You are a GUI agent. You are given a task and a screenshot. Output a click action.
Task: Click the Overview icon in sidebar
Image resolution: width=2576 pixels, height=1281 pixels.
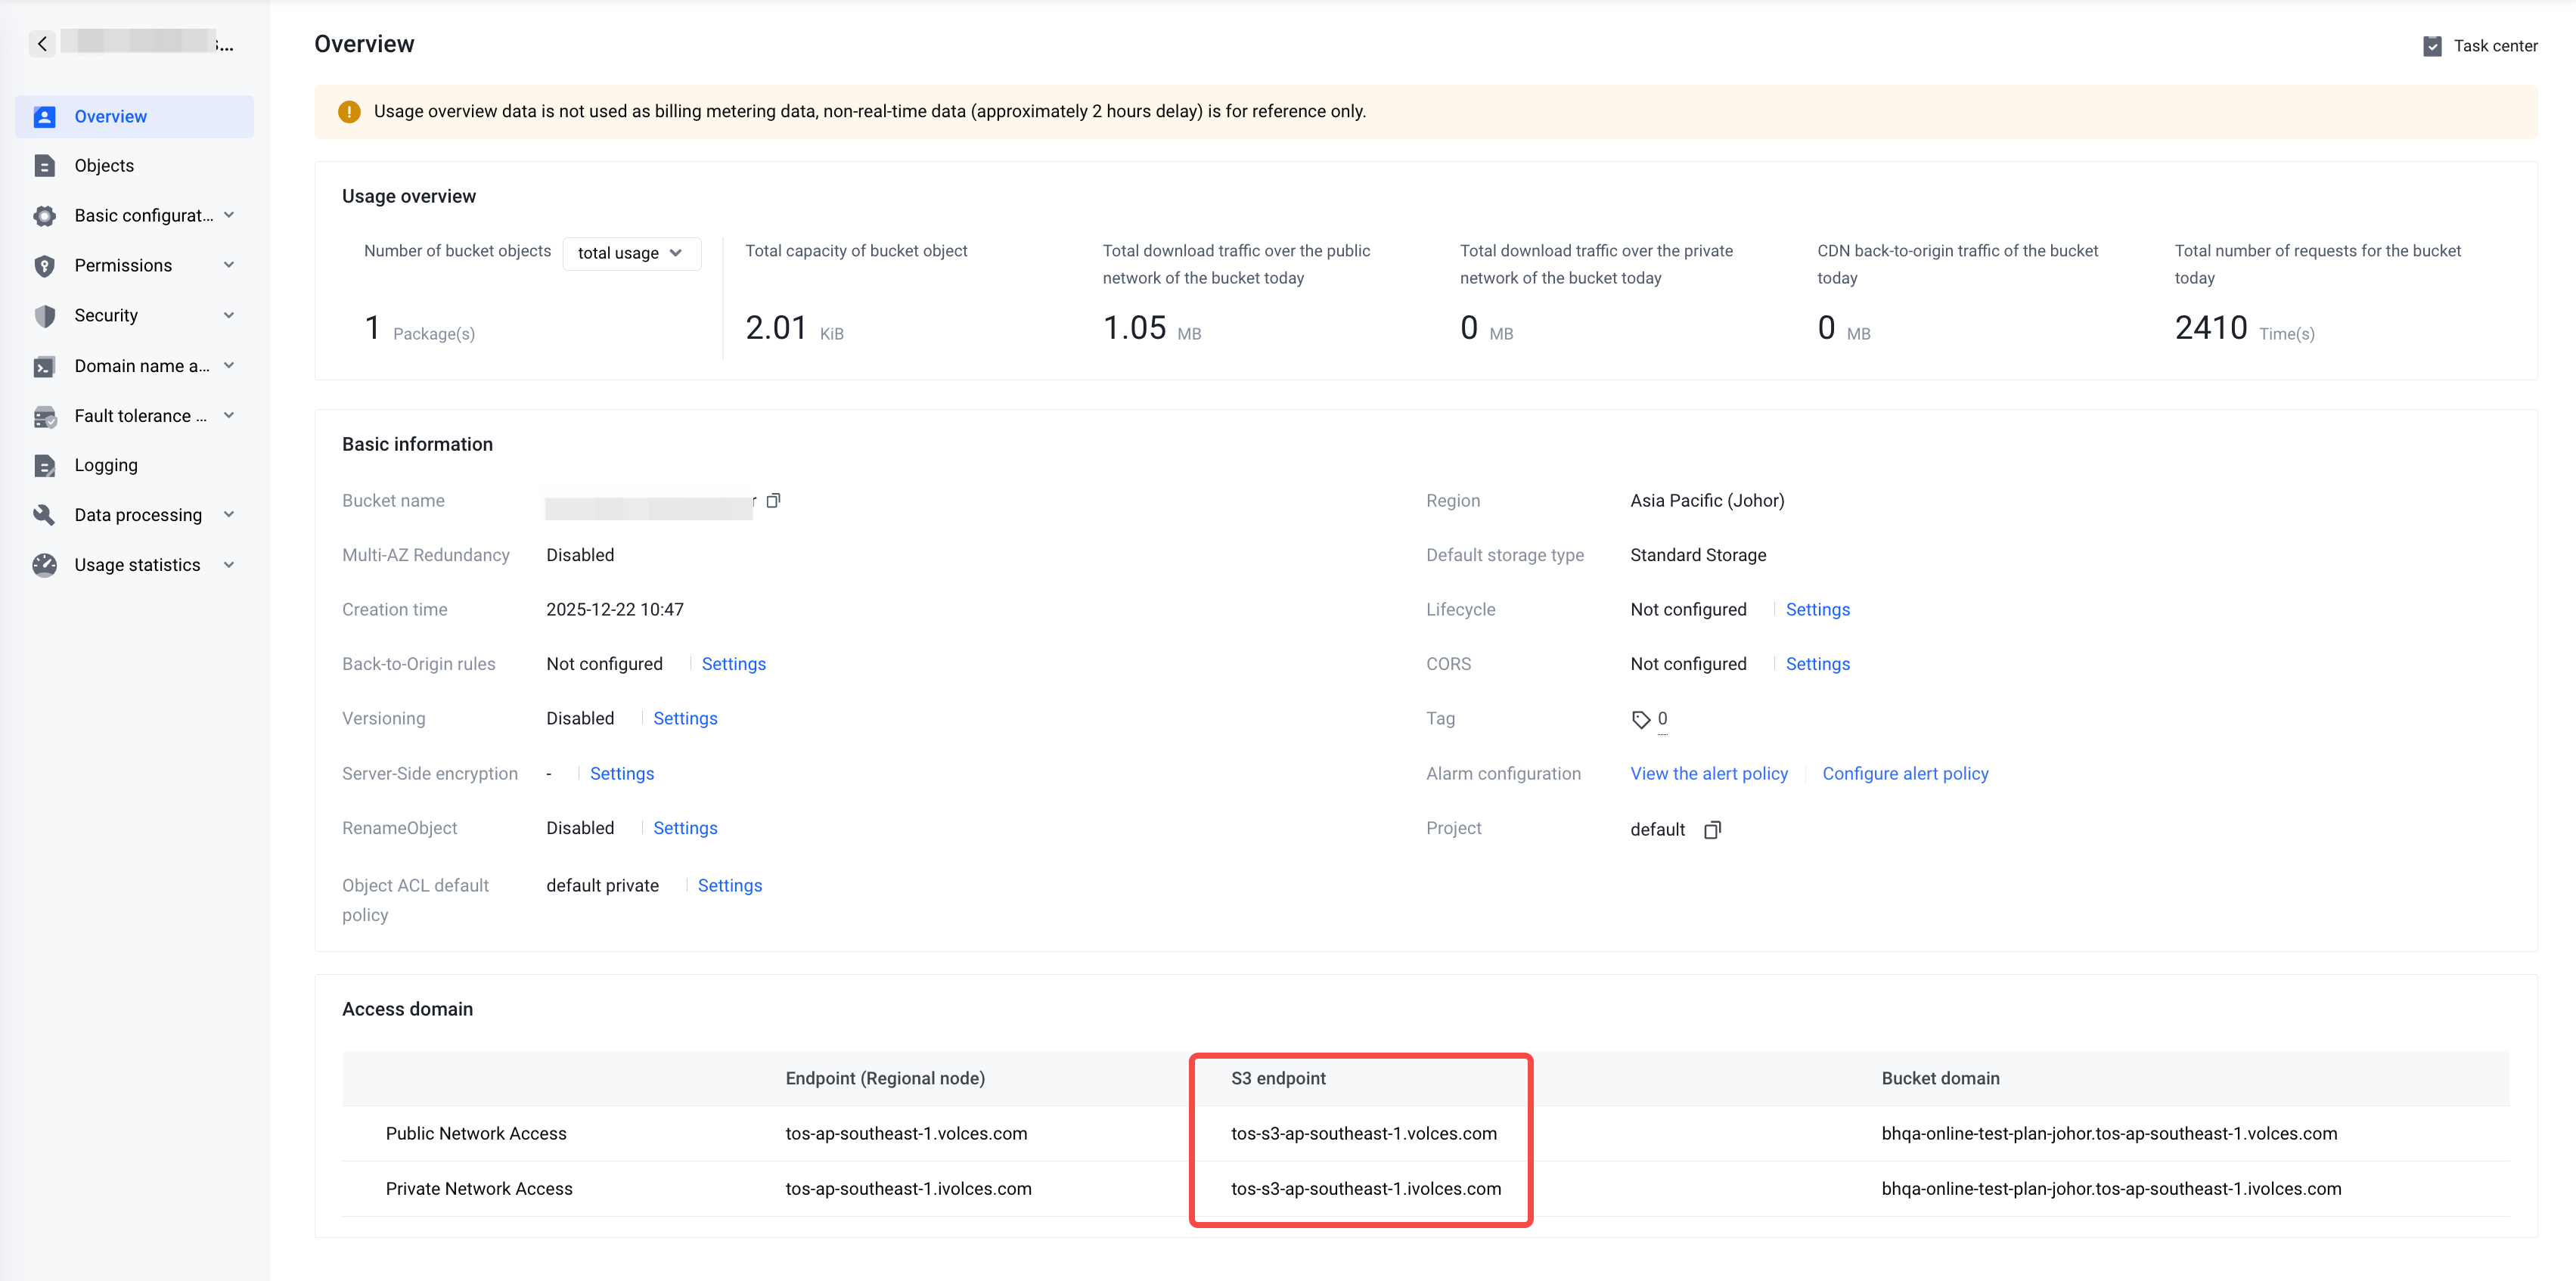pyautogui.click(x=44, y=116)
